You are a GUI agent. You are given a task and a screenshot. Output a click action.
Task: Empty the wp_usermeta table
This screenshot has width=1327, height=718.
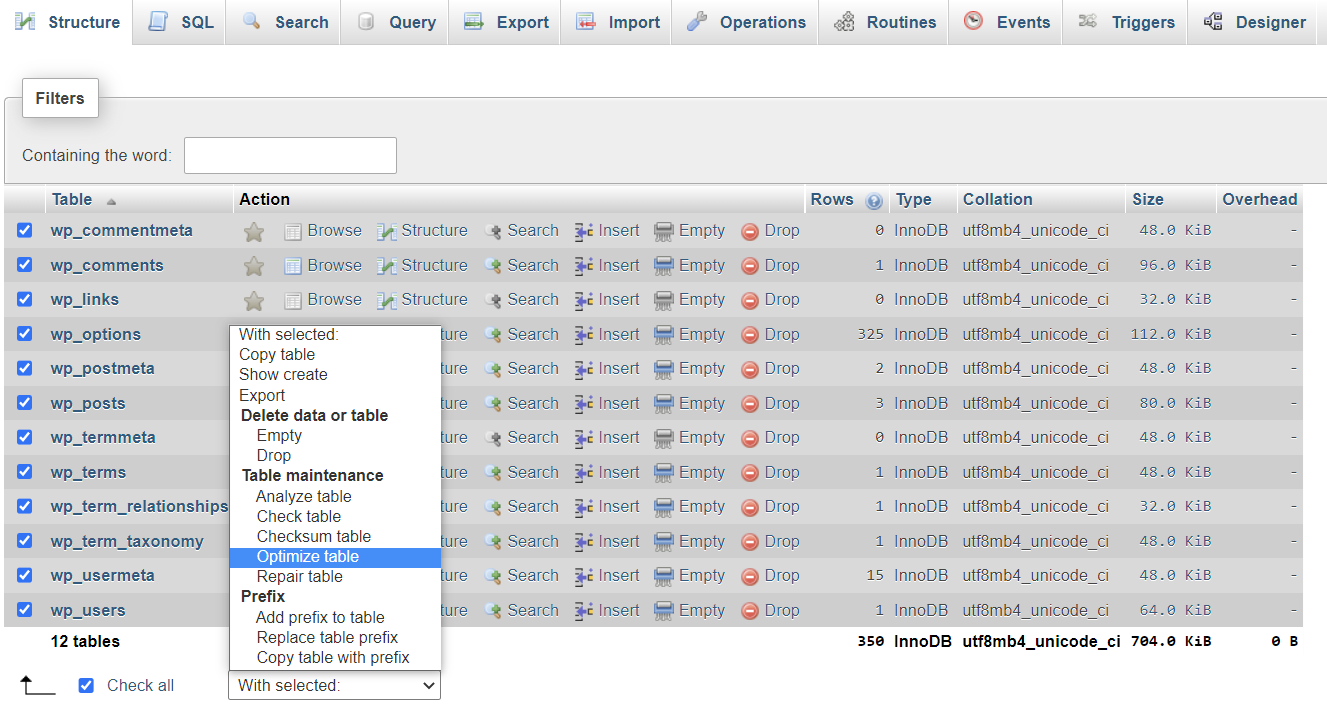[x=700, y=575]
